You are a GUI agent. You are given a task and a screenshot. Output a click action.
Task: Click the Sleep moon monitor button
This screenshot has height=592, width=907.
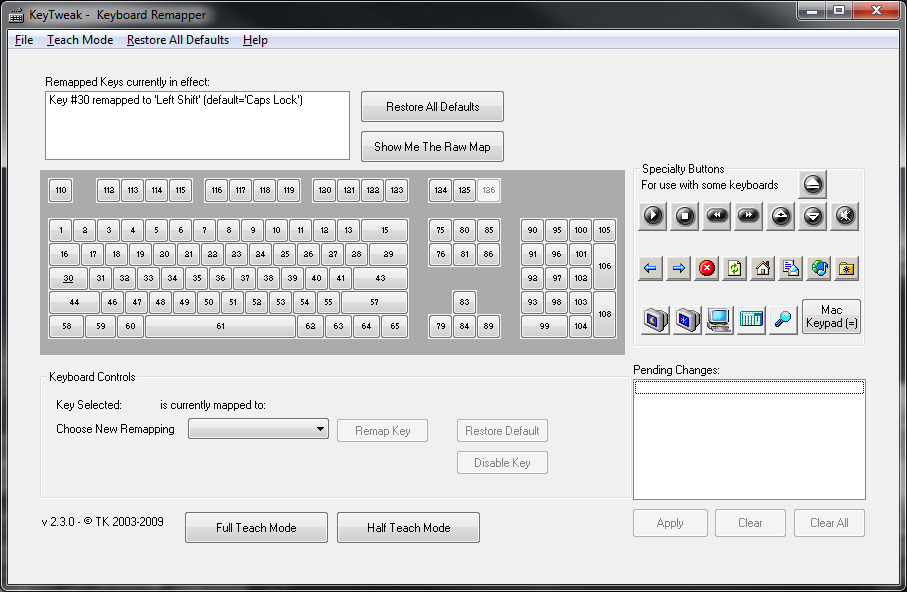655,320
